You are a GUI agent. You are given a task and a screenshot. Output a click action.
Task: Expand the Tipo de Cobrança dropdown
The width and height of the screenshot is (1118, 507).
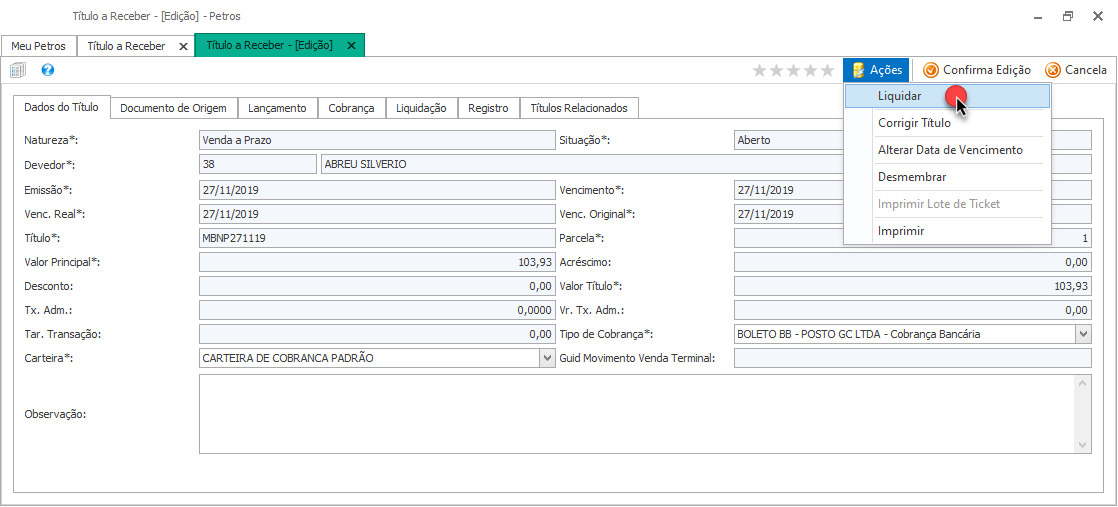click(x=1084, y=334)
